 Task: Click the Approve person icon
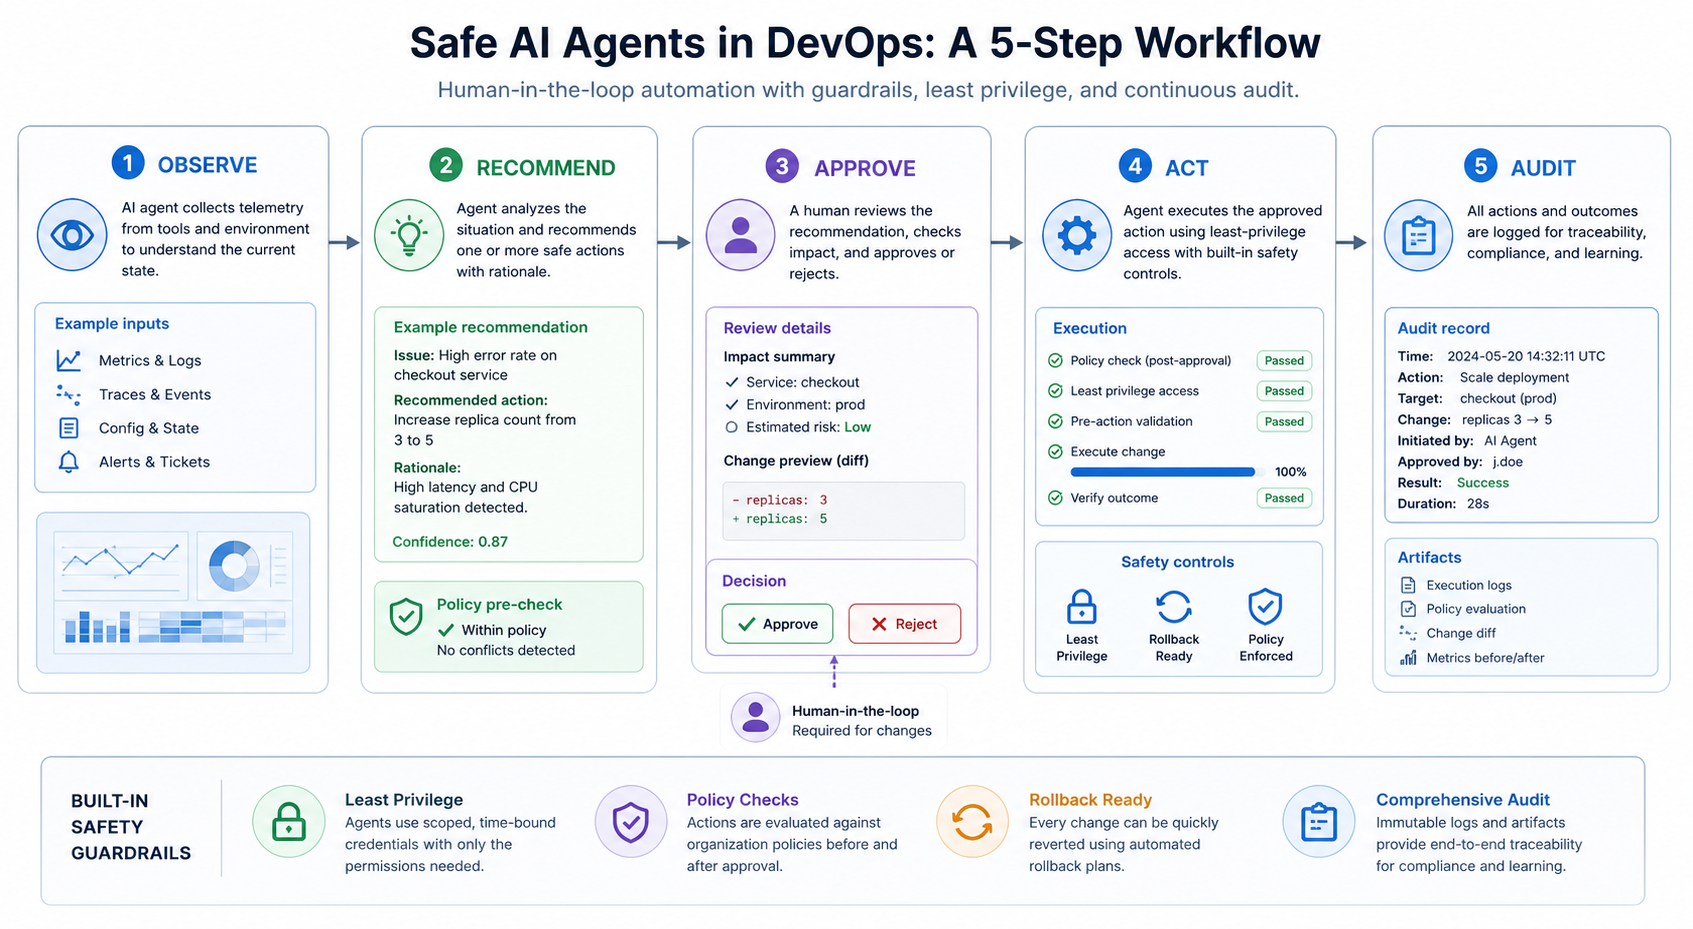click(x=740, y=236)
